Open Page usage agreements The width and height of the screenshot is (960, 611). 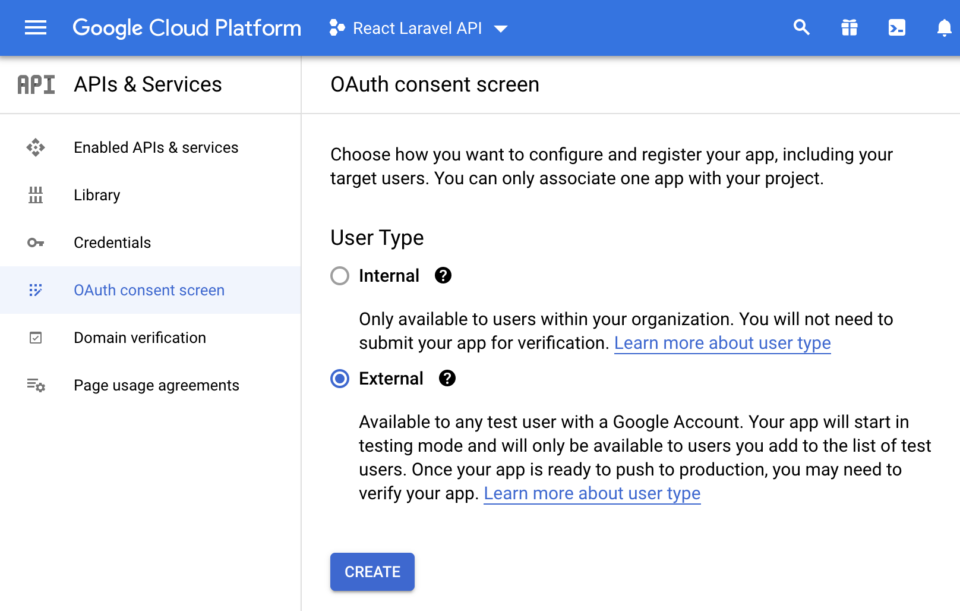[156, 385]
